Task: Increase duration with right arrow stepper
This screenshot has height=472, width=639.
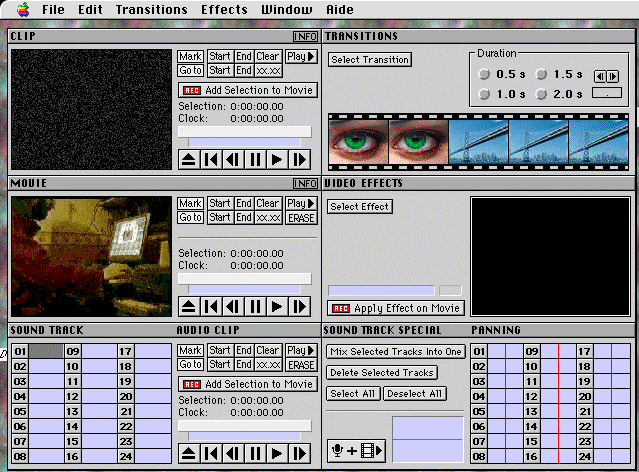Action: (613, 76)
